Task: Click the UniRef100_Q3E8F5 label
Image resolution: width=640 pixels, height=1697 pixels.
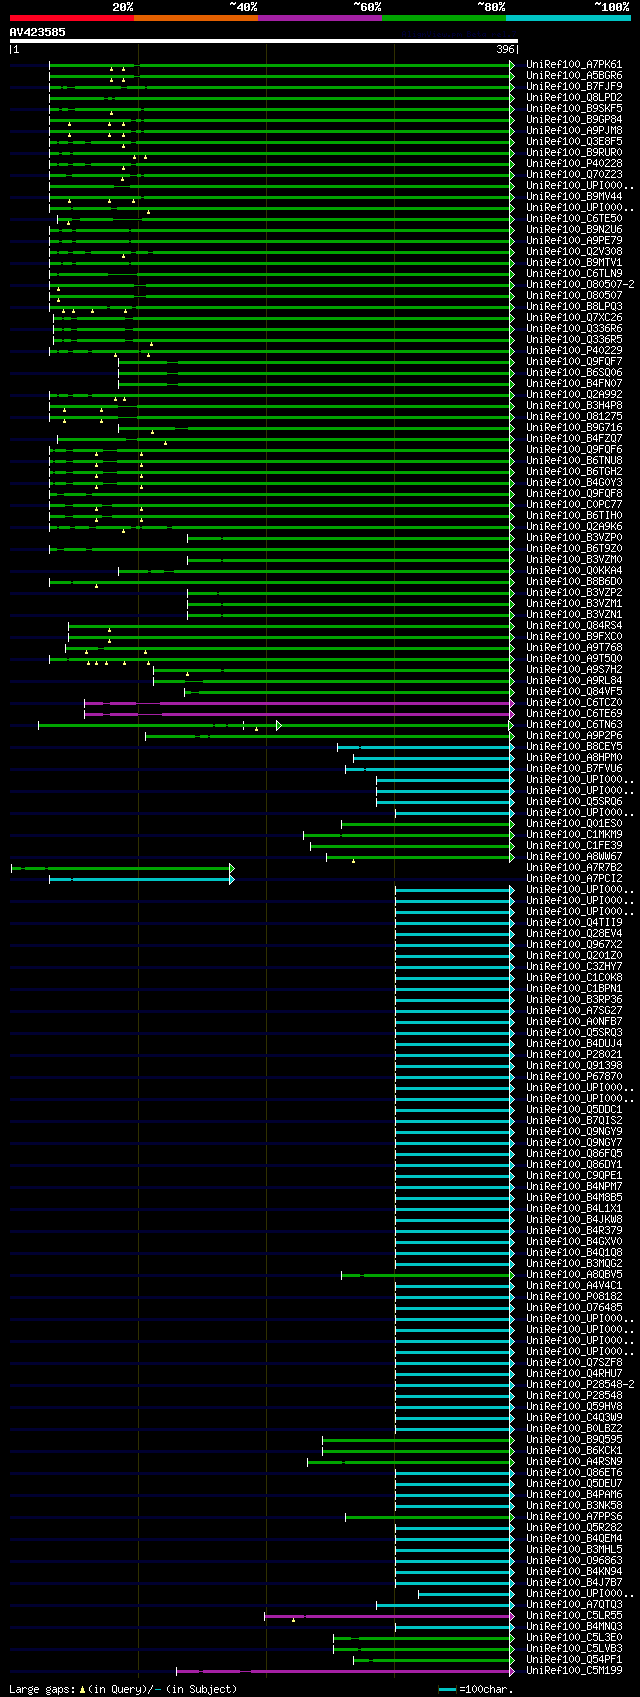Action: click(x=574, y=142)
